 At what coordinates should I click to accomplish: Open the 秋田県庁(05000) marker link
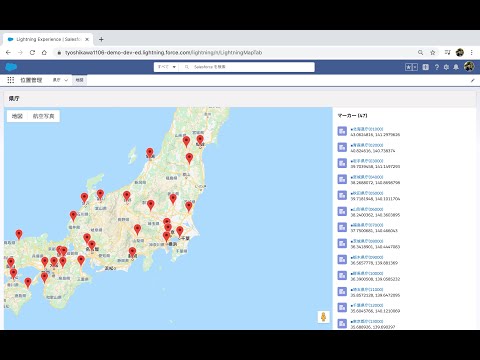pyautogui.click(x=367, y=193)
